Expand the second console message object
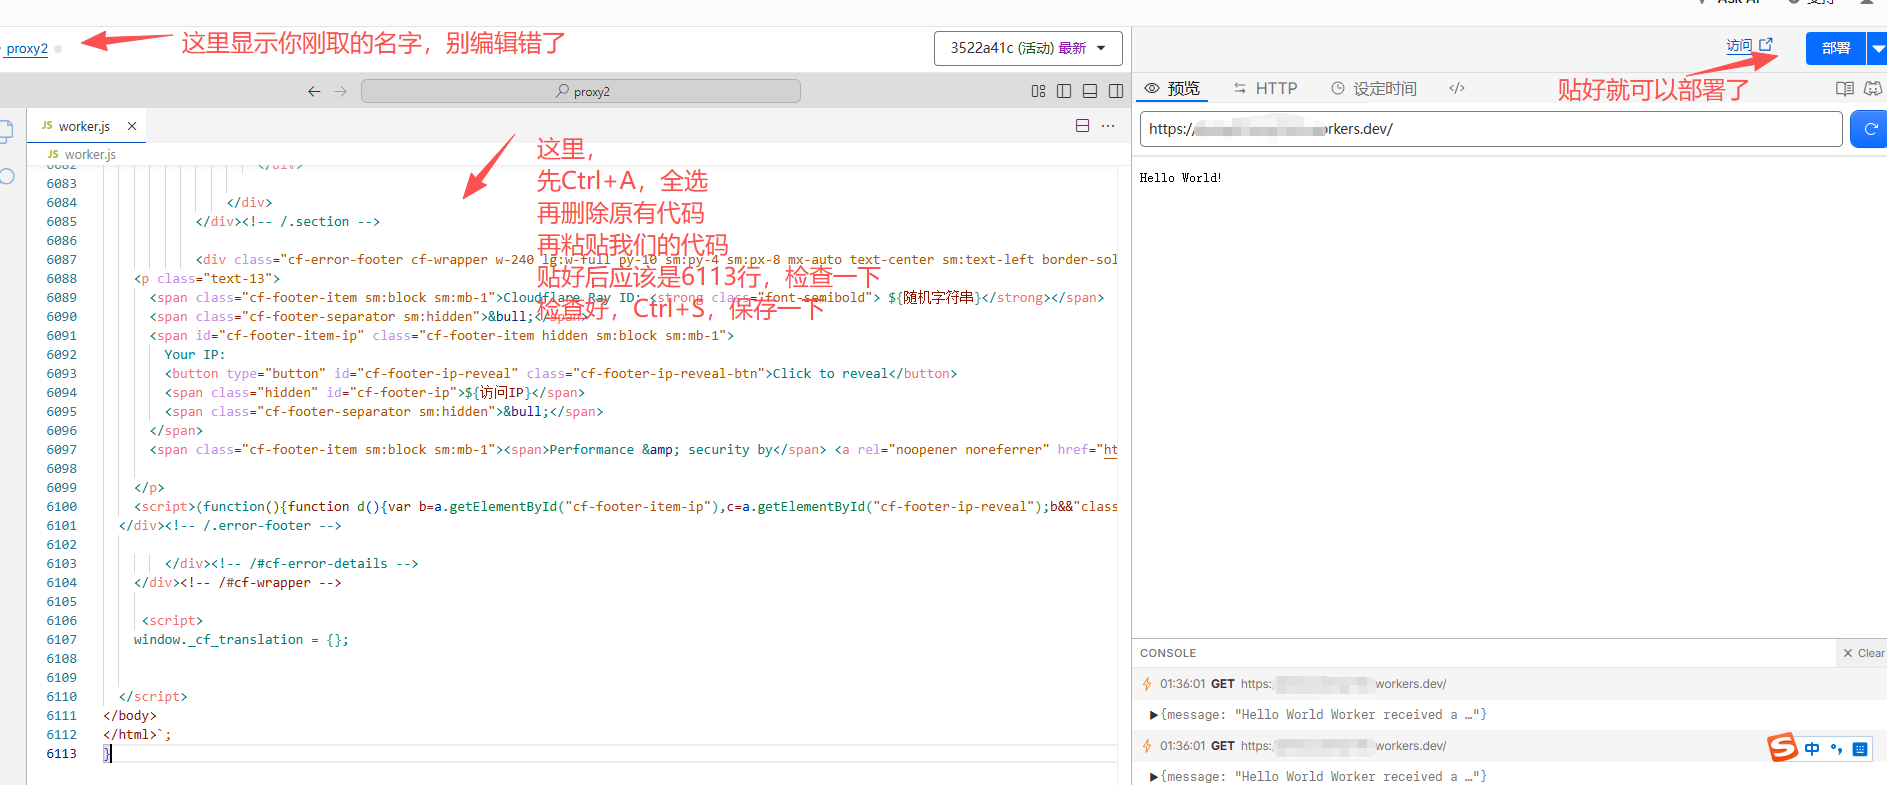This screenshot has width=1887, height=785. point(1154,777)
